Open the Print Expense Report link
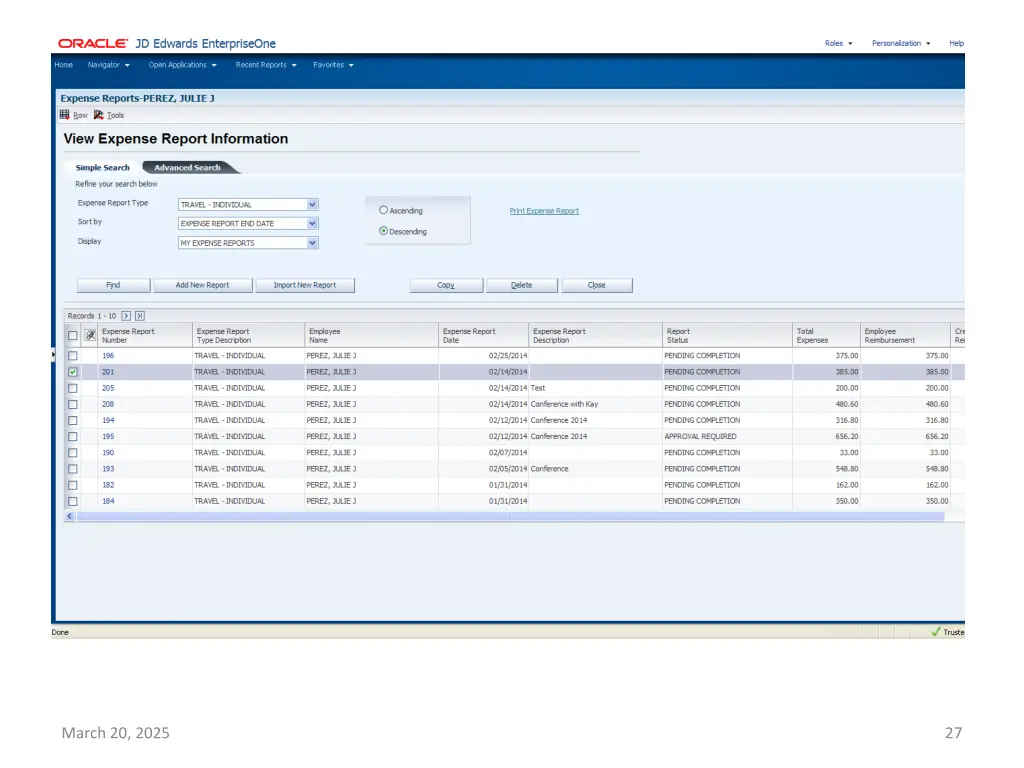Viewport: 1024px width, 768px height. (544, 211)
